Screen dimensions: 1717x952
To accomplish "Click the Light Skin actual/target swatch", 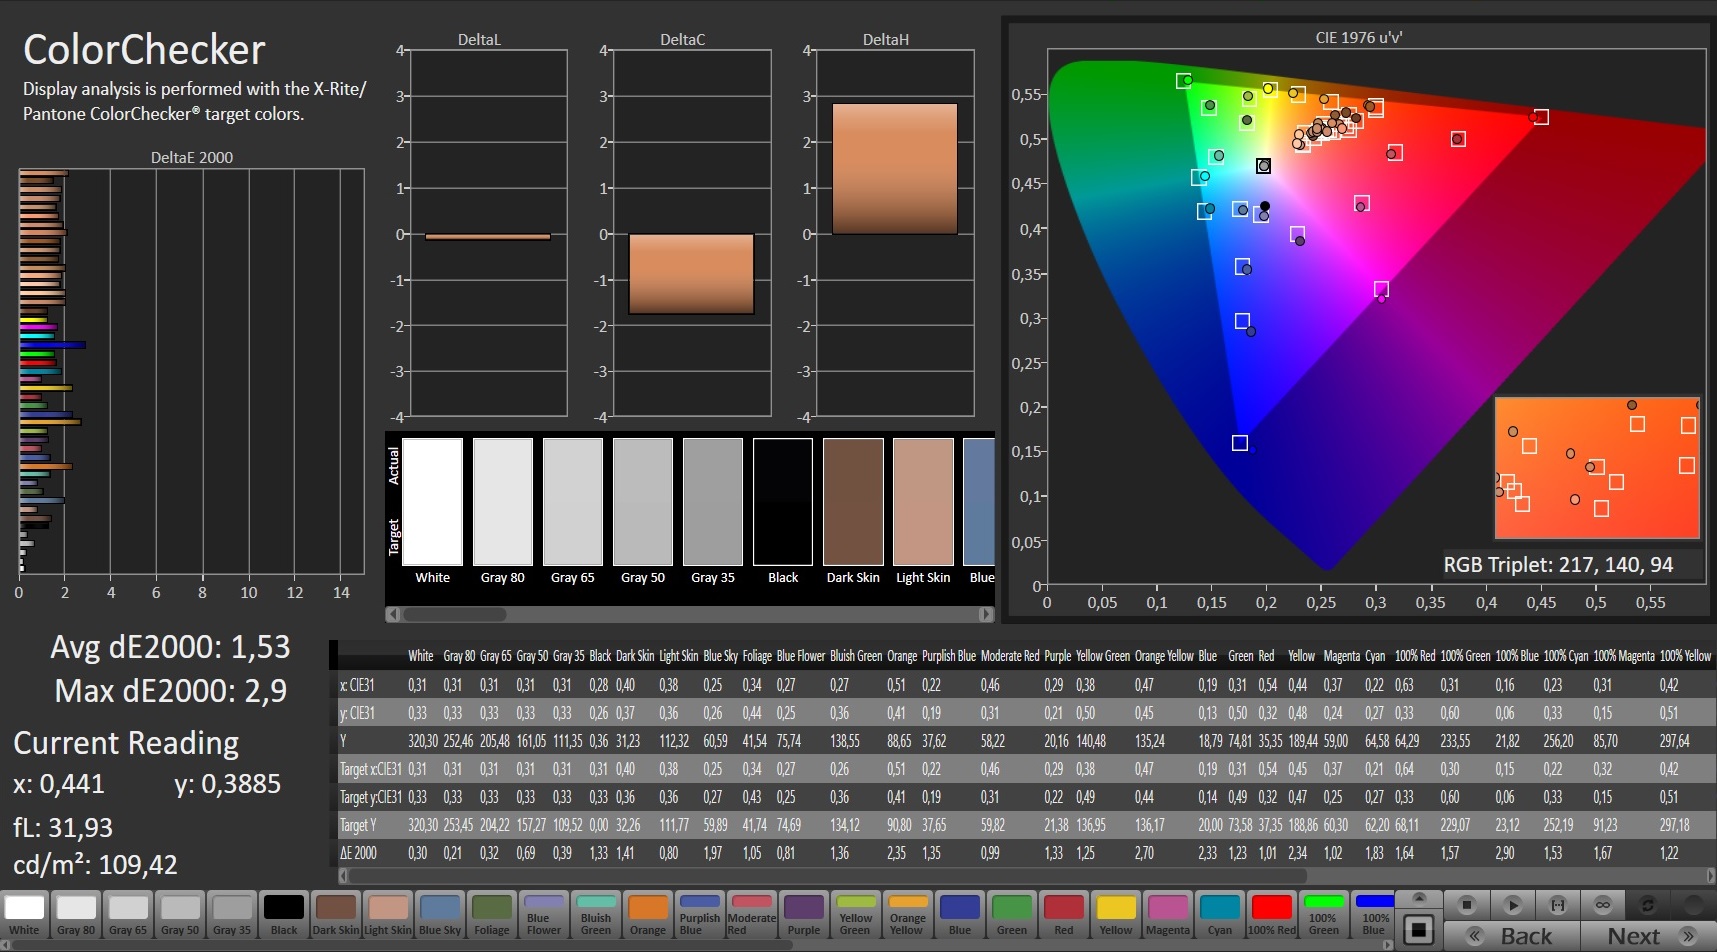I will [x=923, y=502].
